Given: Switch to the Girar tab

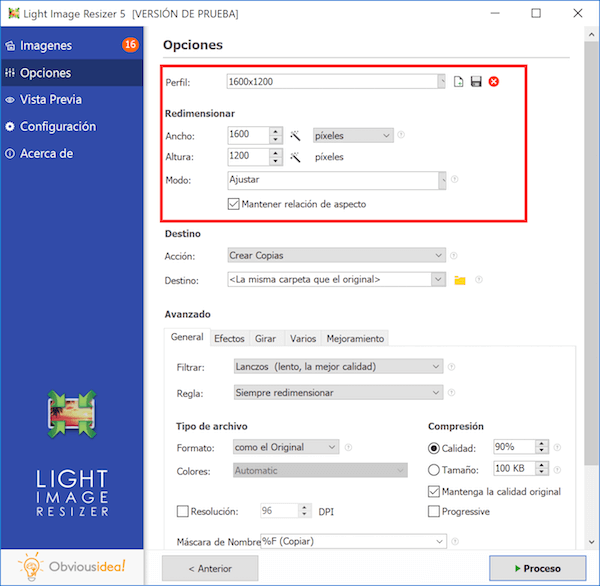Looking at the screenshot, I should pos(266,339).
